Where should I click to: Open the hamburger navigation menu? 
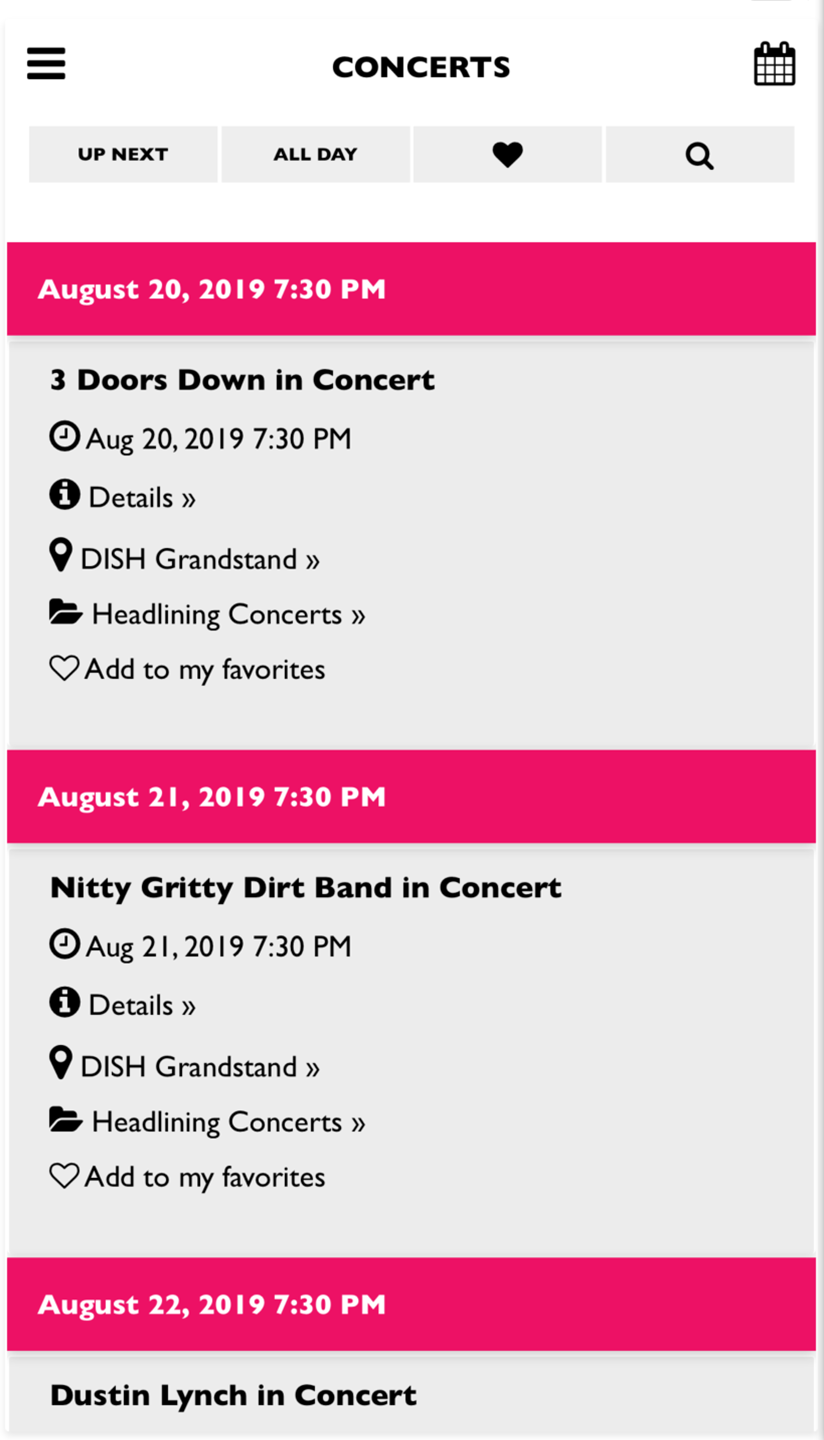(46, 64)
